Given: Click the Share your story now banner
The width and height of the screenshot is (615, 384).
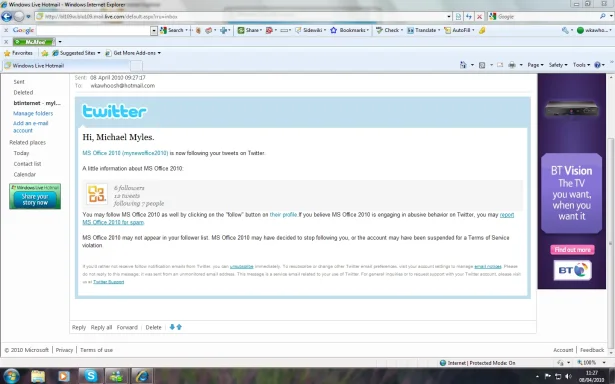Looking at the screenshot, I should [35, 196].
